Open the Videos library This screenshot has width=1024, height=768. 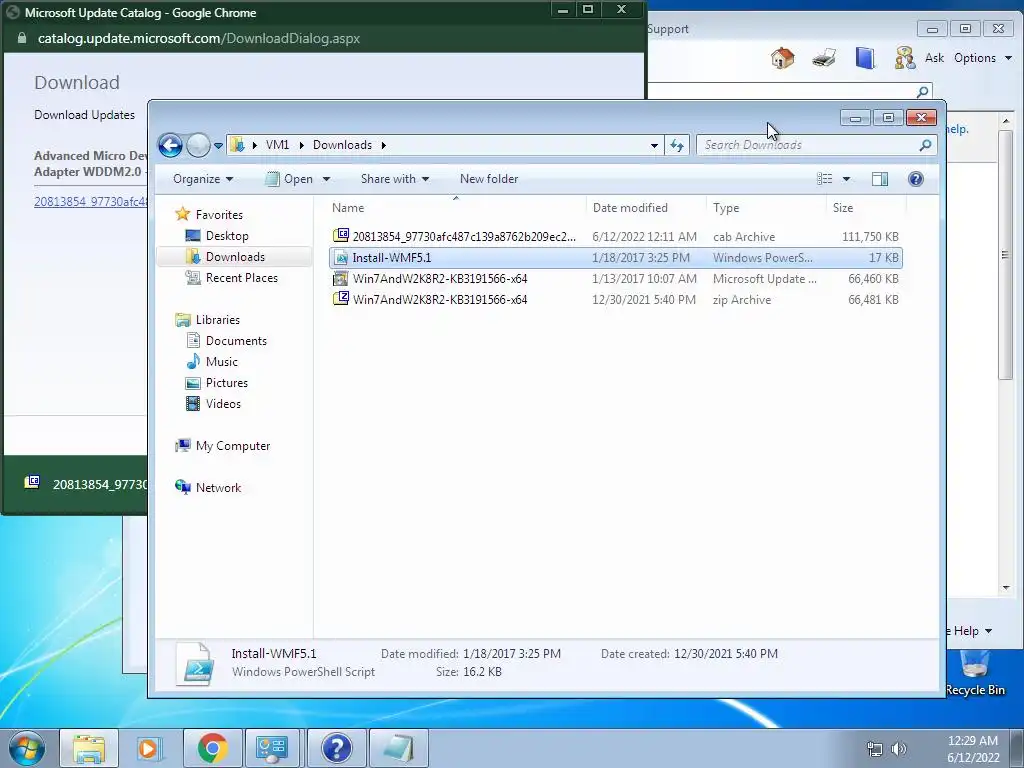[223, 404]
